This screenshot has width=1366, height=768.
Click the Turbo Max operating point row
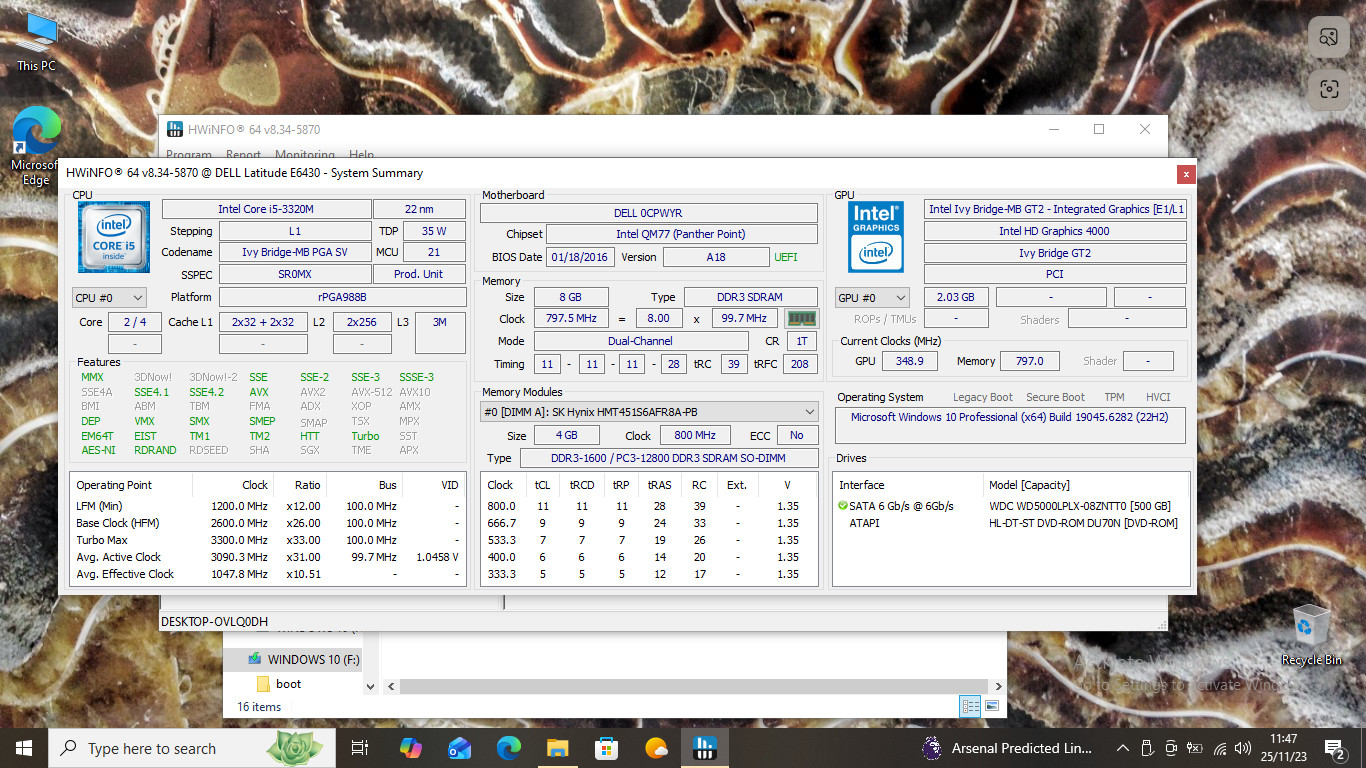(267, 540)
